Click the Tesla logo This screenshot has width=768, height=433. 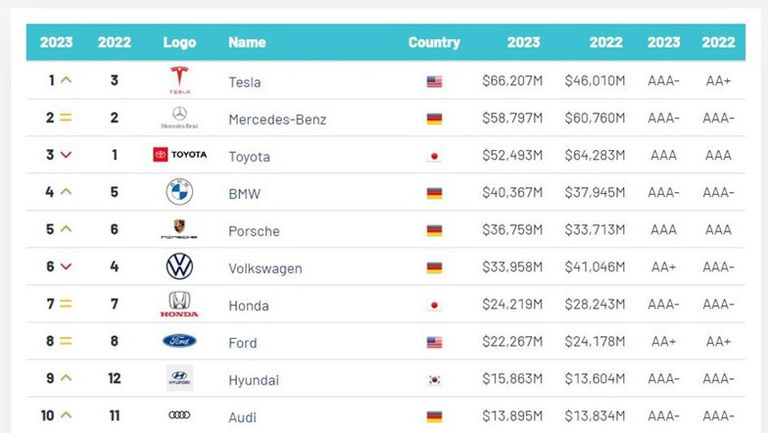[x=179, y=80]
